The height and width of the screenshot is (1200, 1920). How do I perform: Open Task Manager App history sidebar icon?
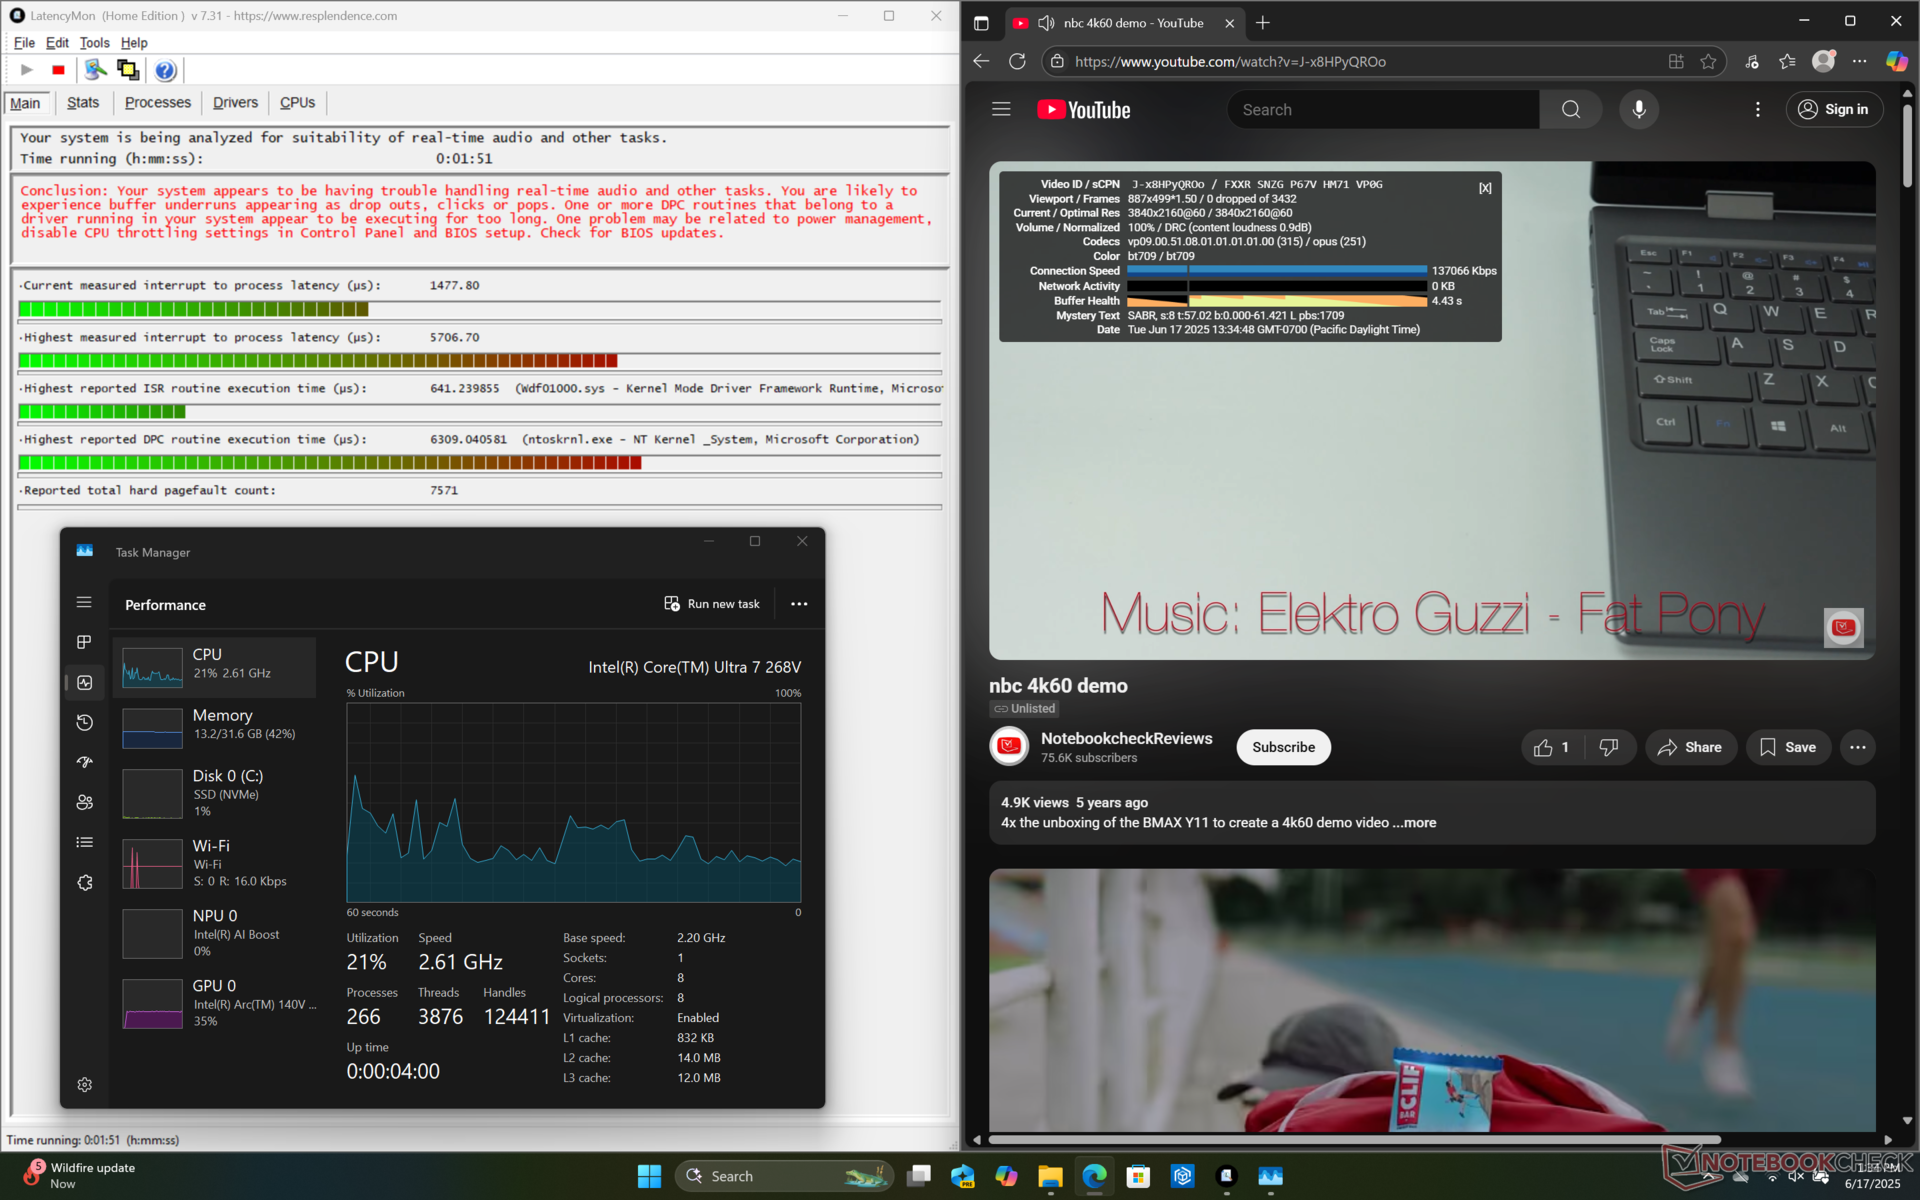[x=85, y=722]
